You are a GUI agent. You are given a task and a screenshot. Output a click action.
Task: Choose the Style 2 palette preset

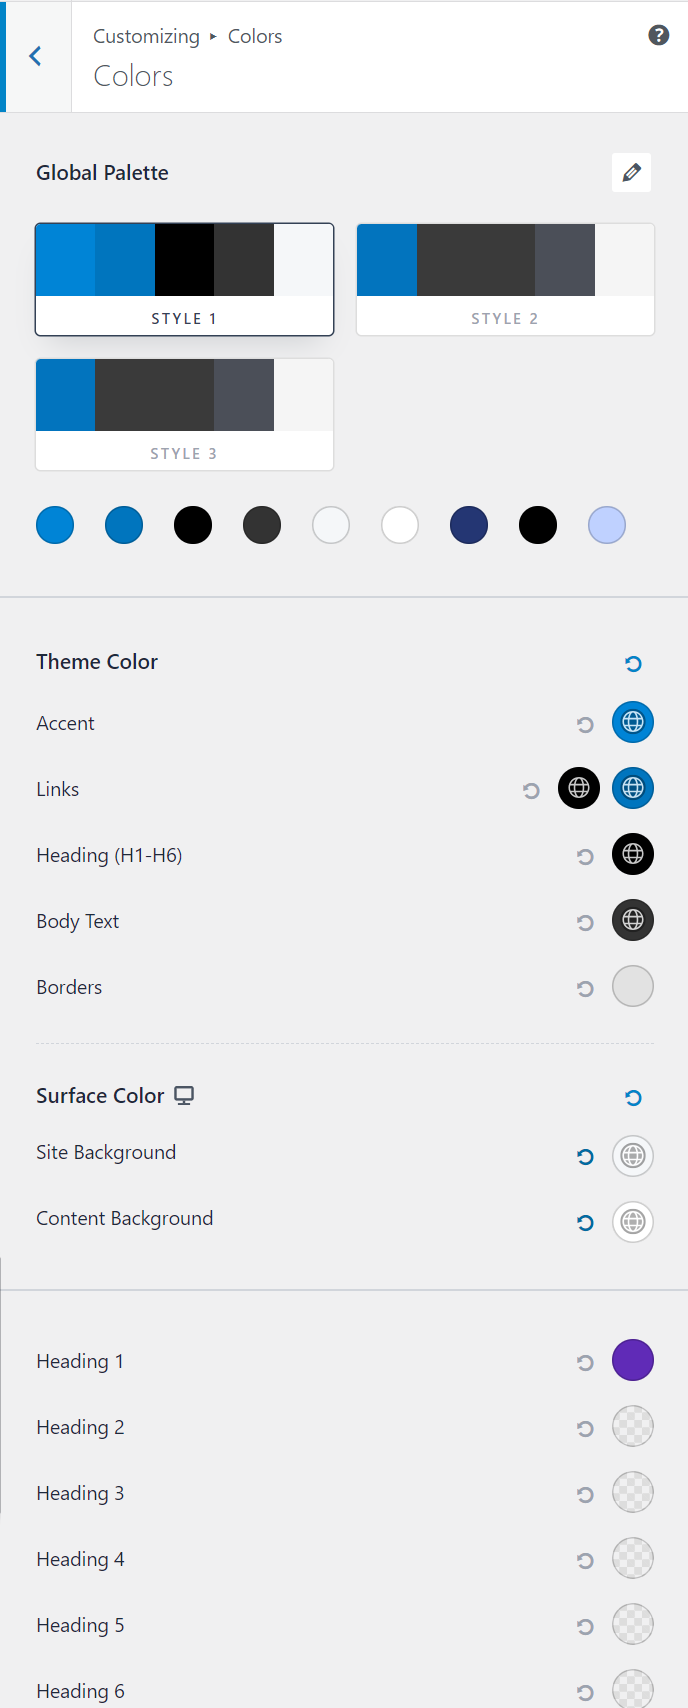[x=505, y=279]
